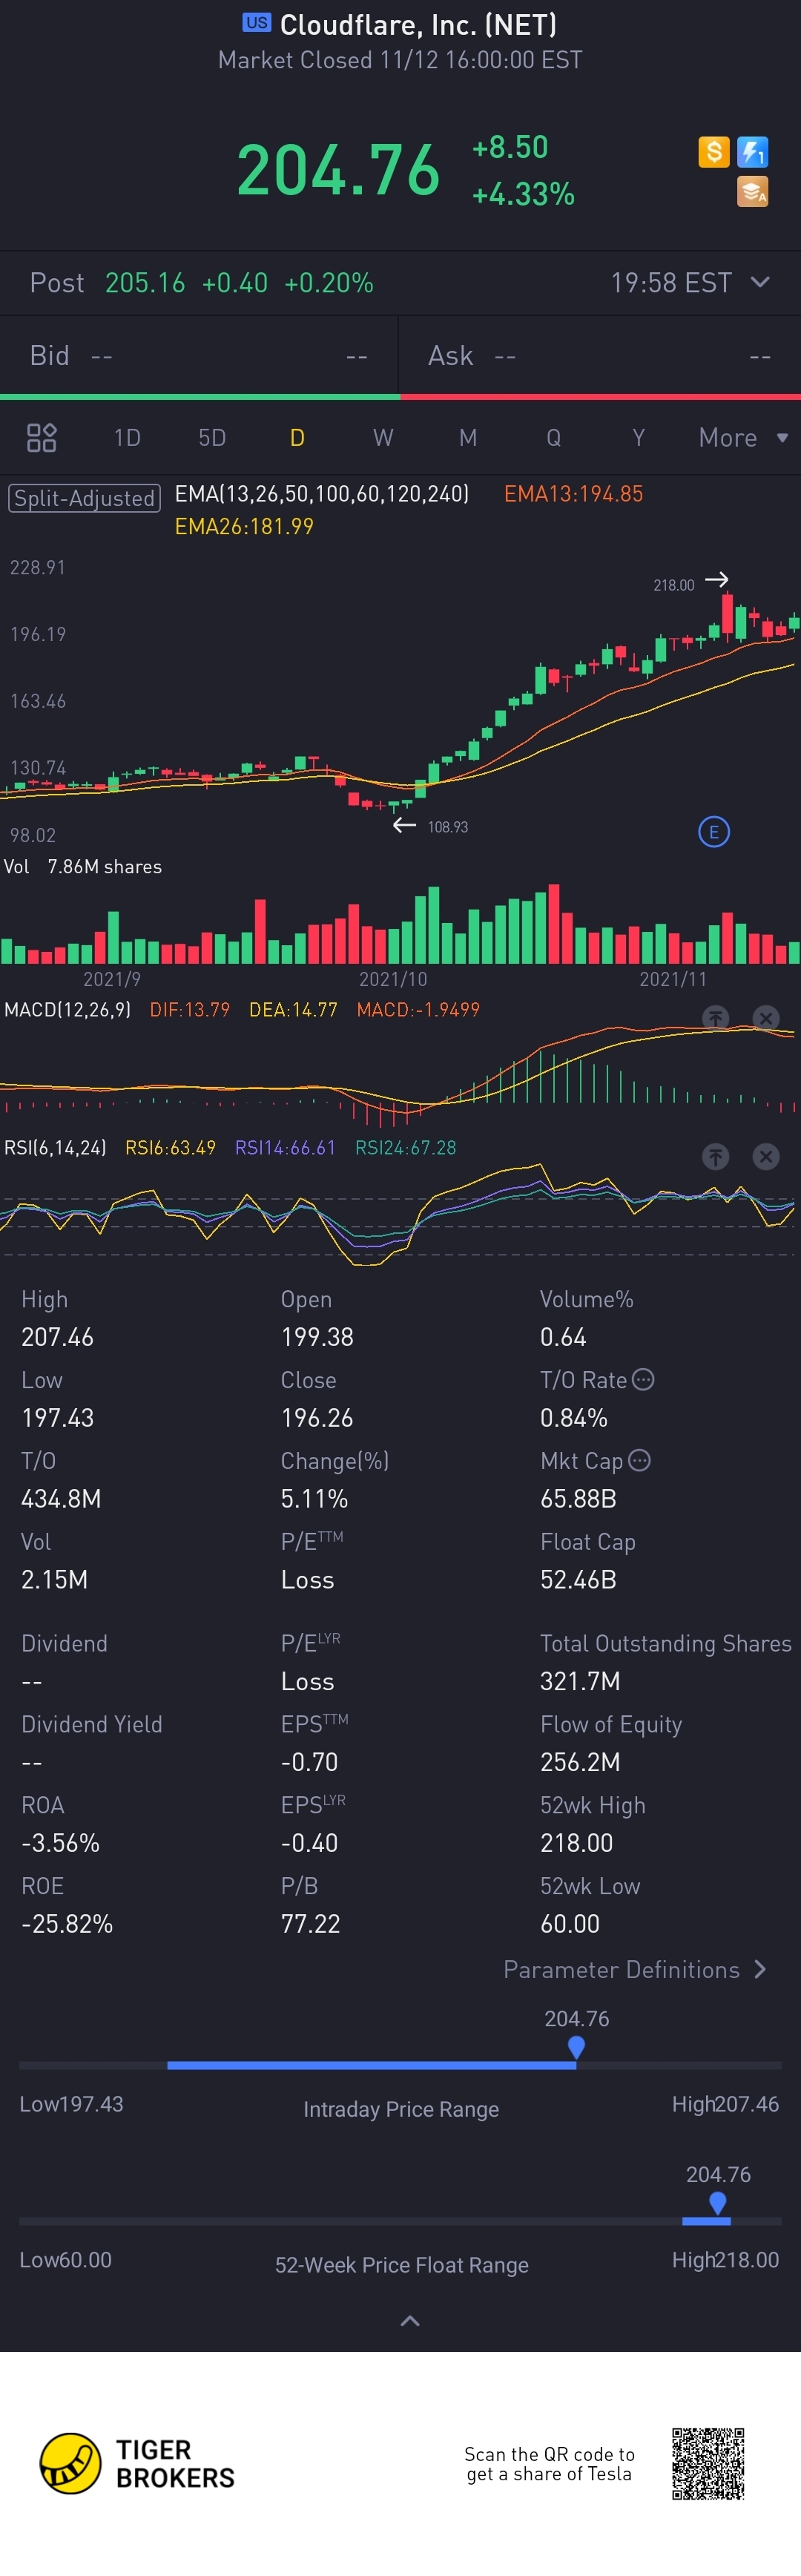This screenshot has height=2576, width=801.
Task: Tap the DIF:13.79 readout
Action: coord(190,1010)
